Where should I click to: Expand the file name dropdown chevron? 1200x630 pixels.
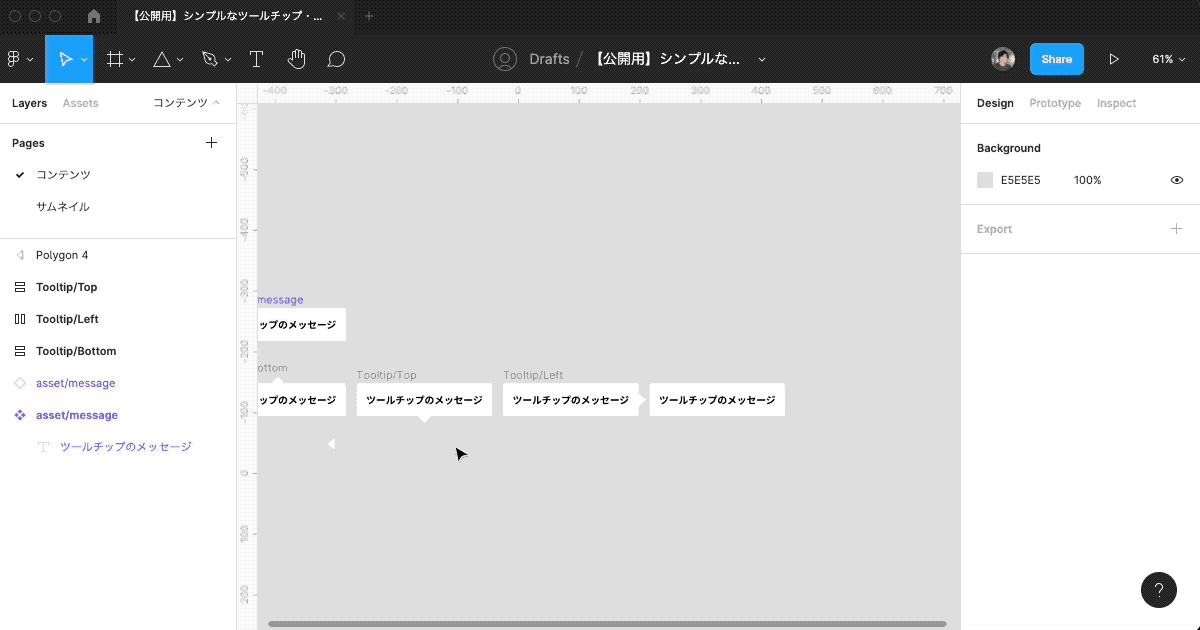click(762, 59)
